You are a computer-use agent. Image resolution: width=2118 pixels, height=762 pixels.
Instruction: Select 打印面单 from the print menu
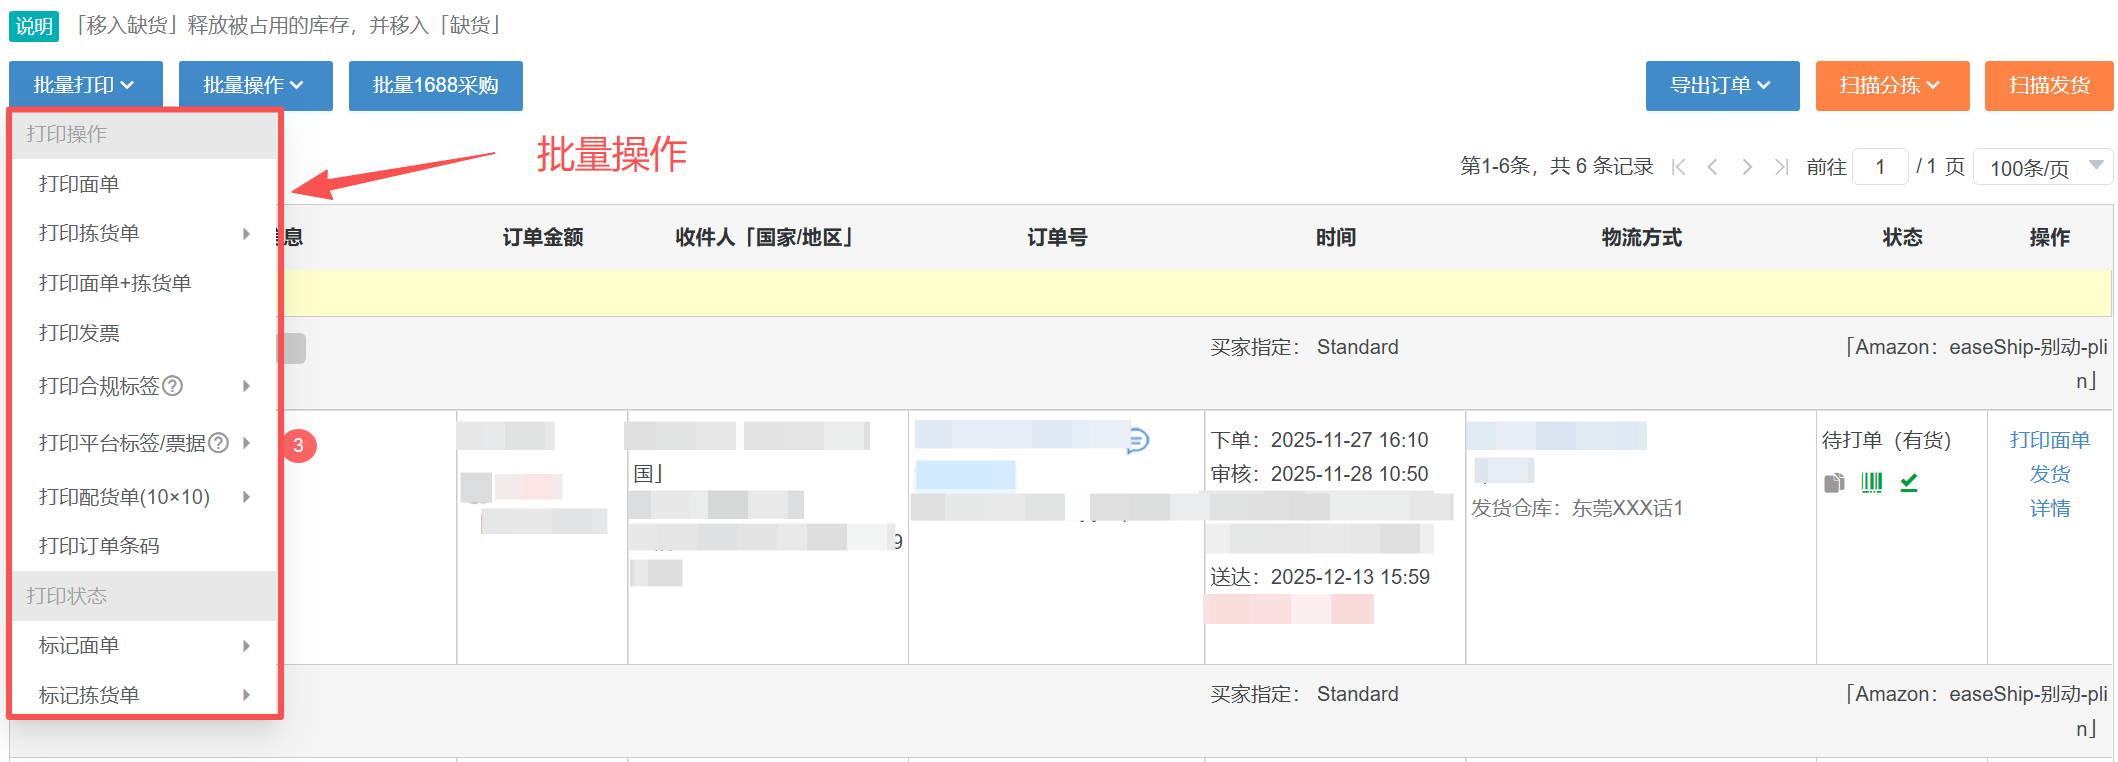pyautogui.click(x=80, y=184)
